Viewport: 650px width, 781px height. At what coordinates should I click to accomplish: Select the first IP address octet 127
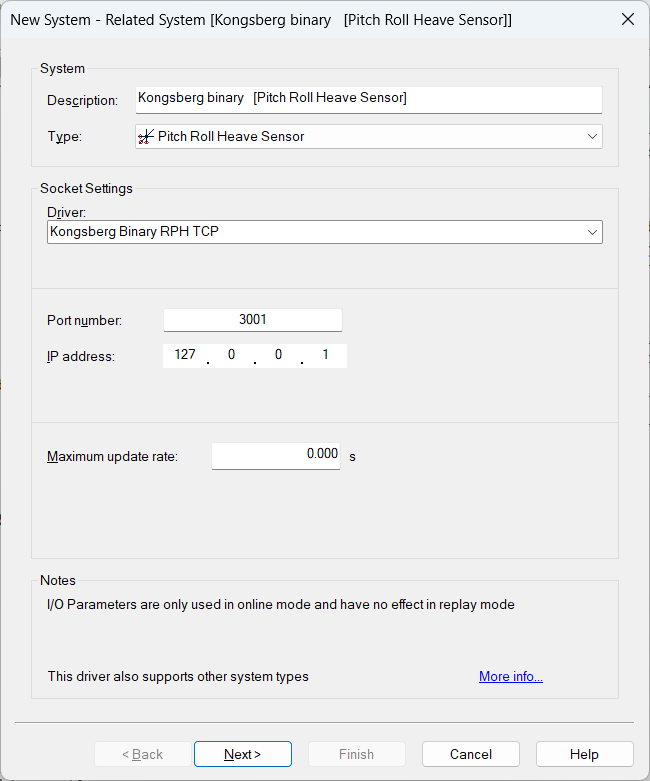pos(185,355)
